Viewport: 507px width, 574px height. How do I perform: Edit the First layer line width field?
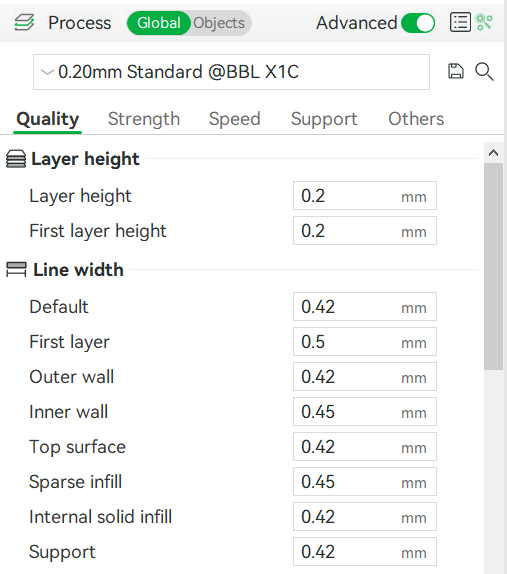(x=365, y=342)
